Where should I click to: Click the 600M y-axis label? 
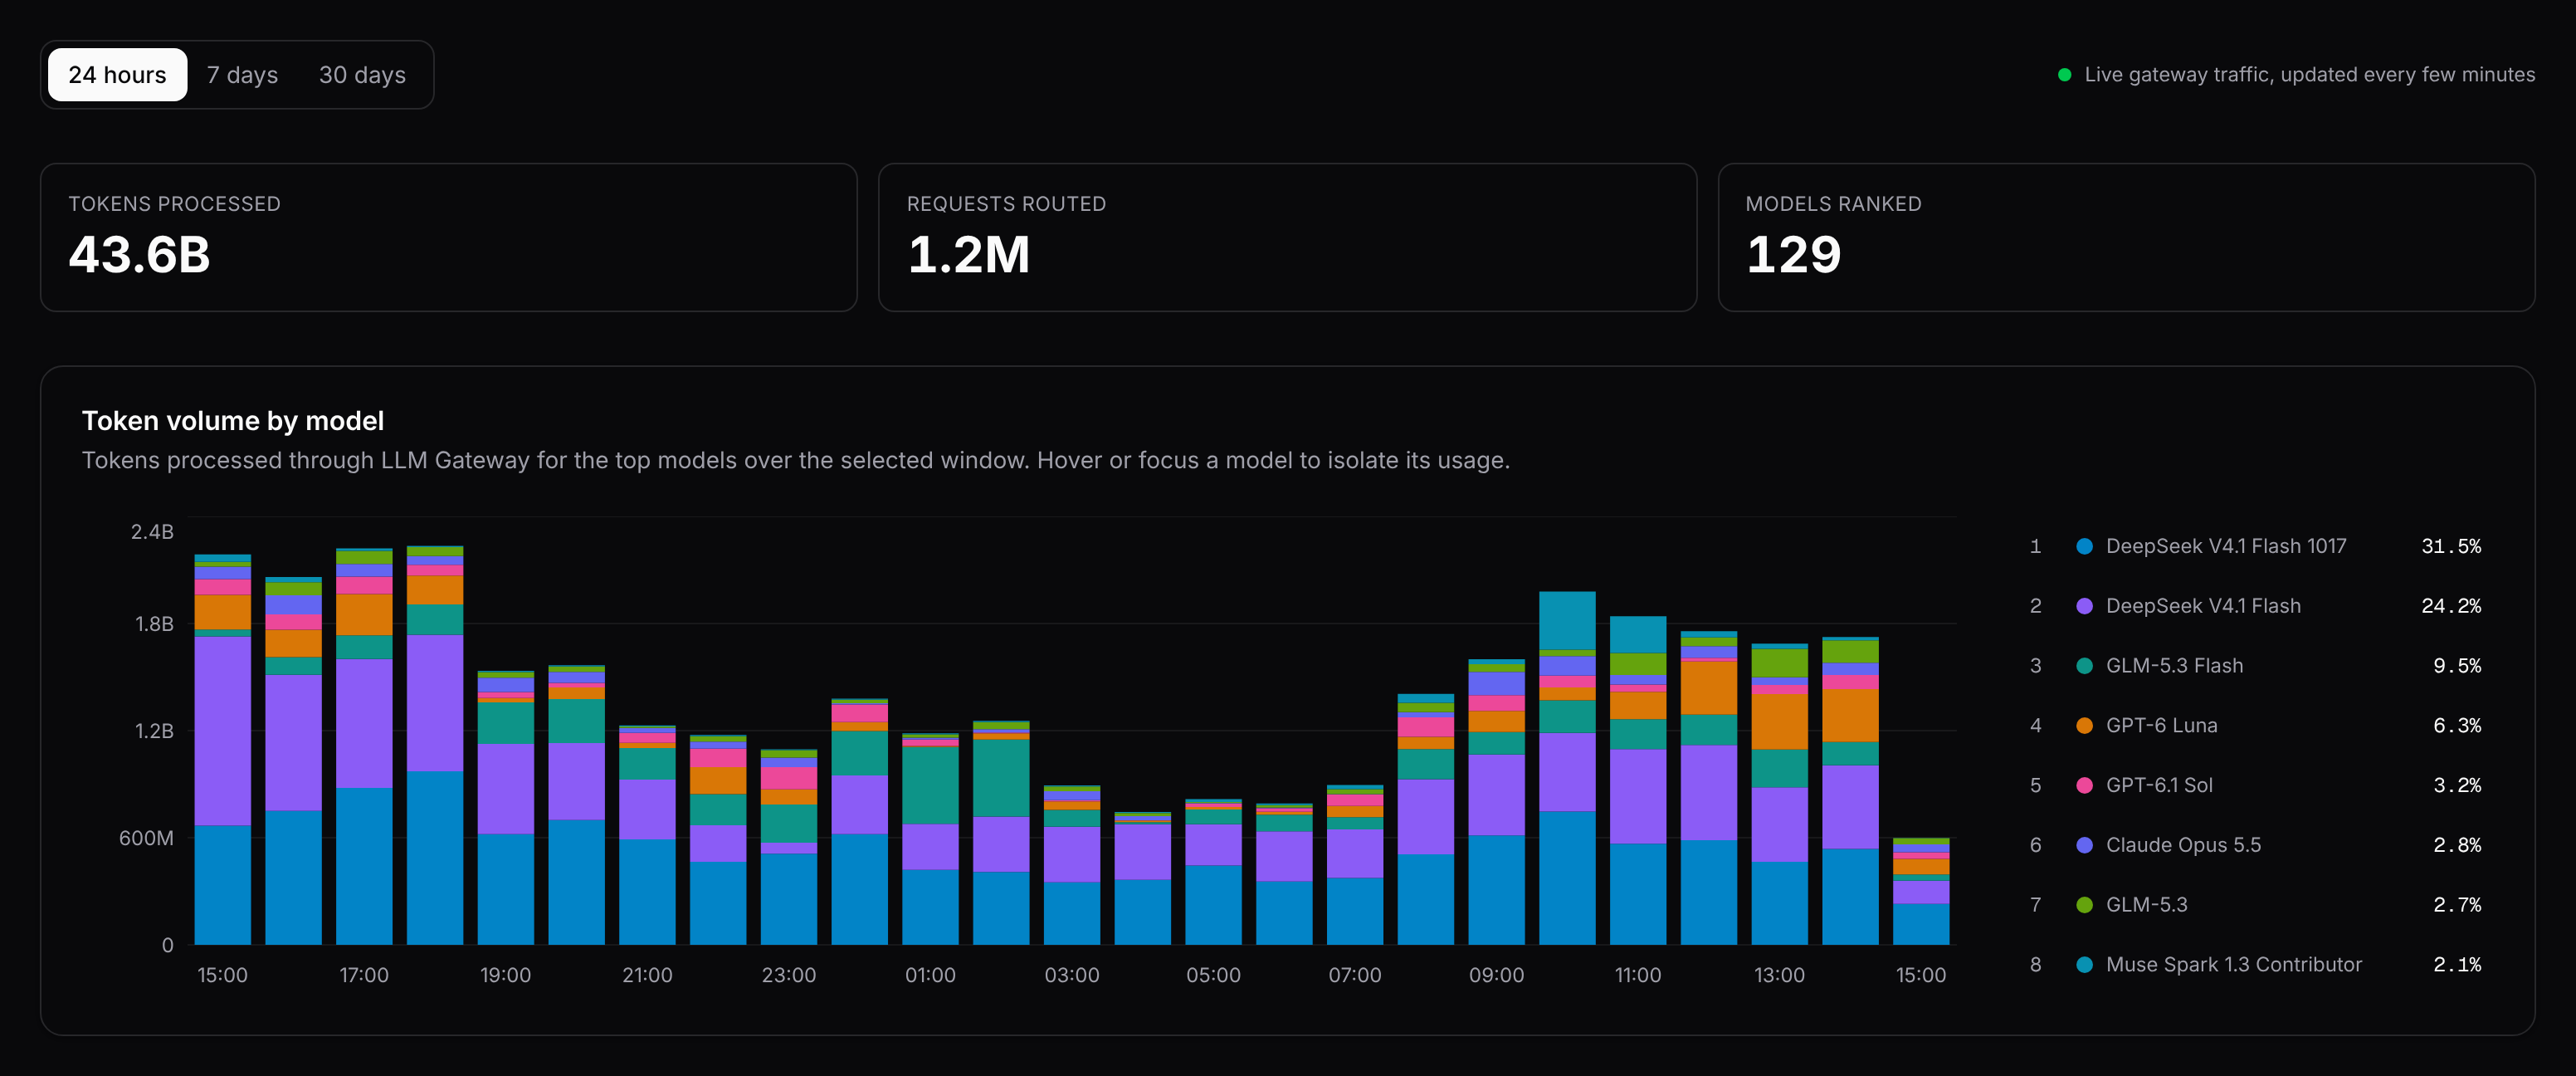pyautogui.click(x=146, y=838)
